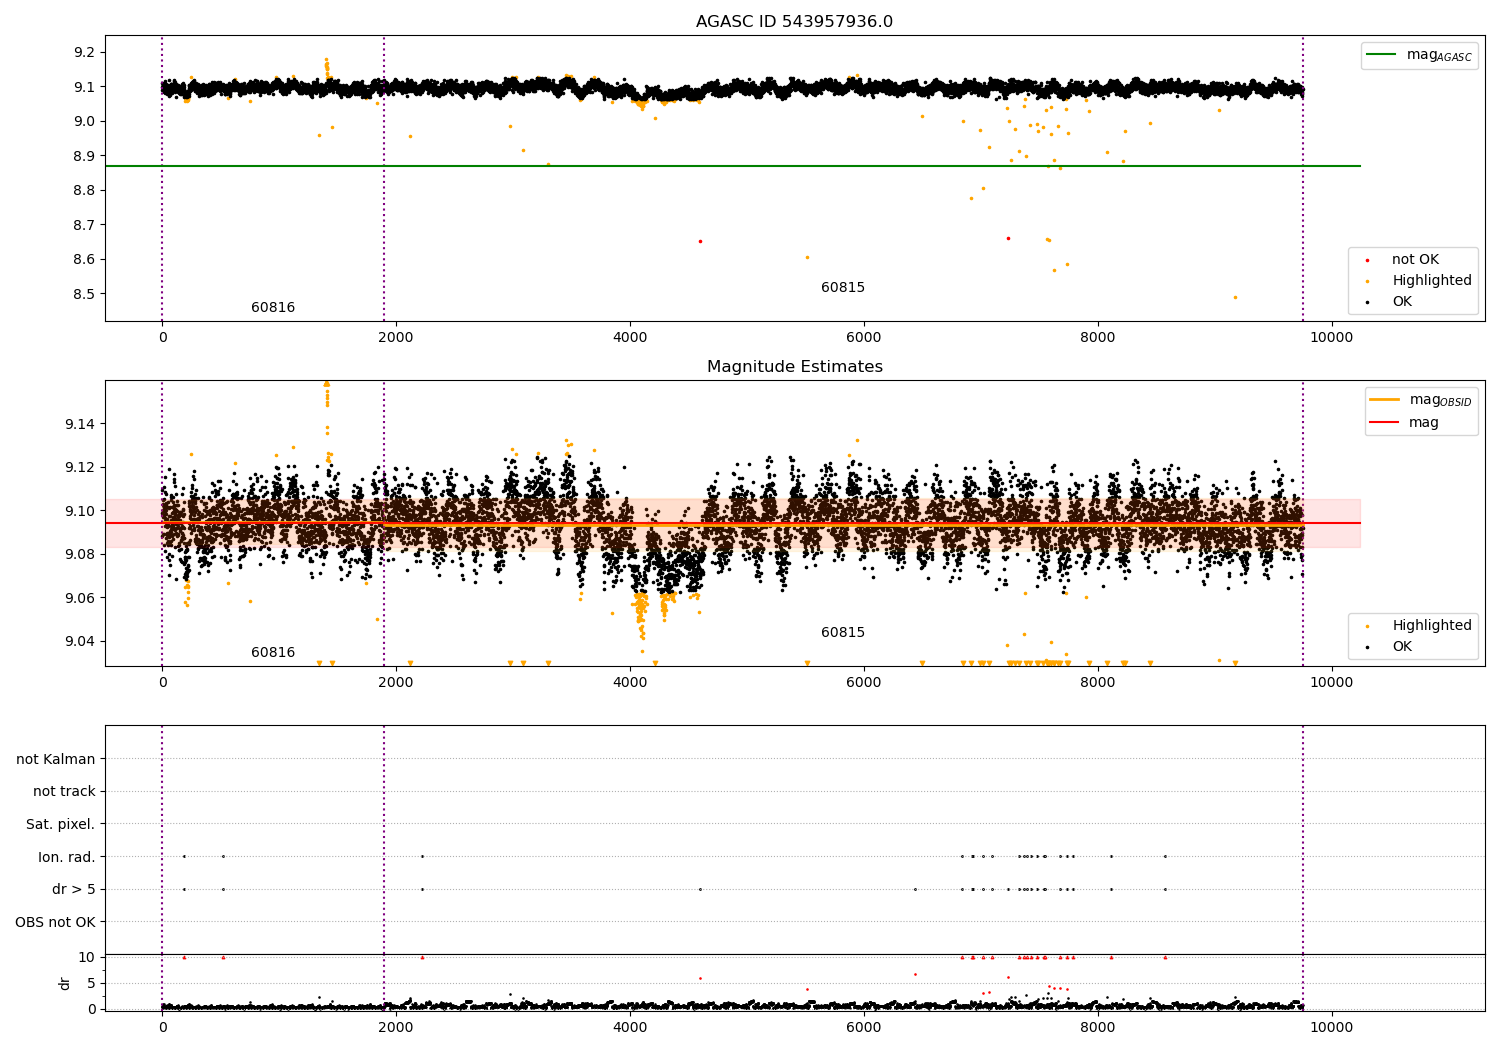Click the 10000 x-axis tick on bottom plot
The width and height of the screenshot is (1500, 1050).
tap(1332, 1028)
